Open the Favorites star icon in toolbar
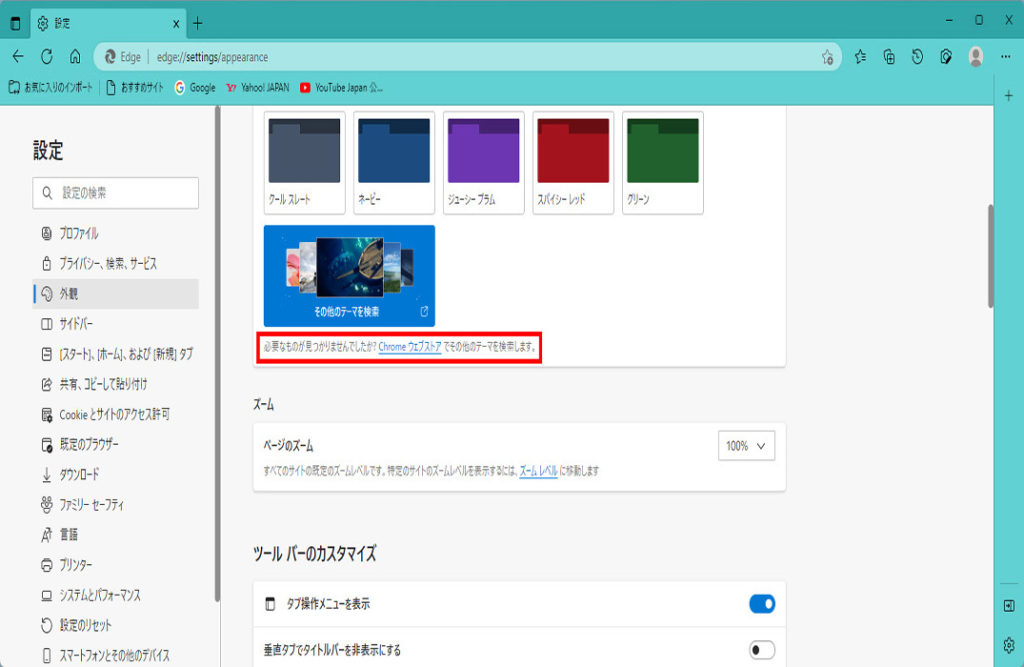This screenshot has width=1024, height=667. (860, 57)
